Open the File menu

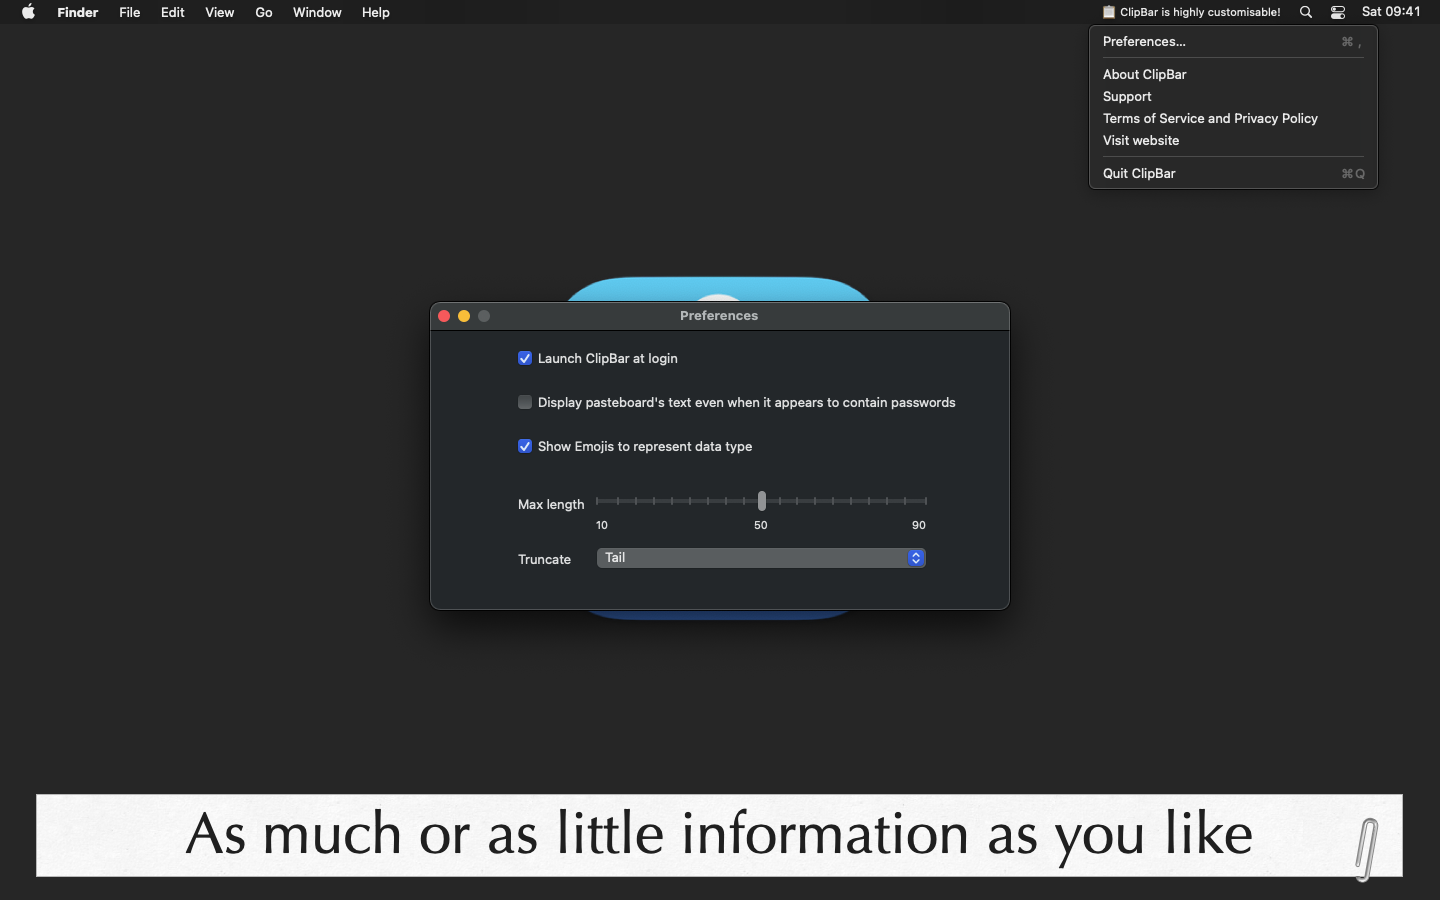[x=130, y=12]
